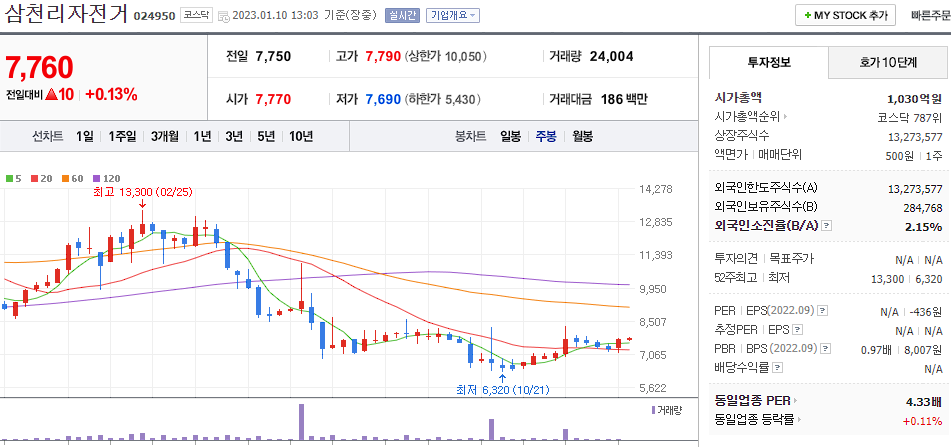The width and height of the screenshot is (951, 447).
Task: Open the 빠른주문 quick order link
Action: click(x=930, y=15)
